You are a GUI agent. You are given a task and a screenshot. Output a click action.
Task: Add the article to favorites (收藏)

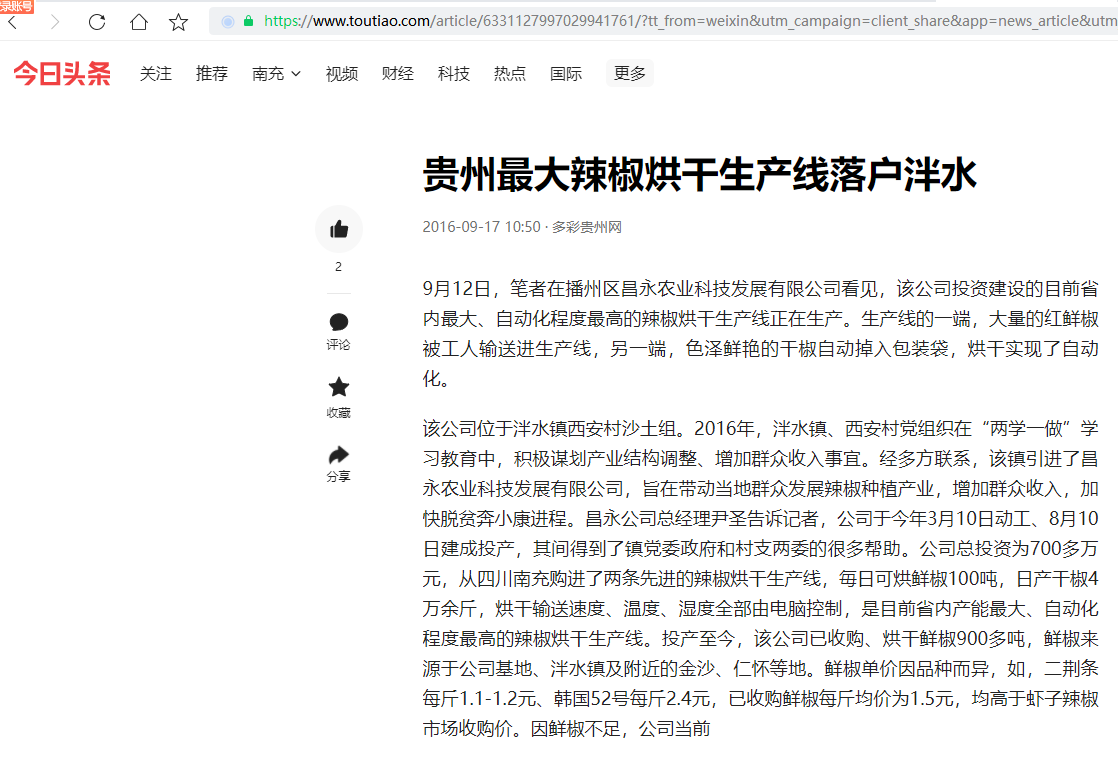[x=339, y=388]
